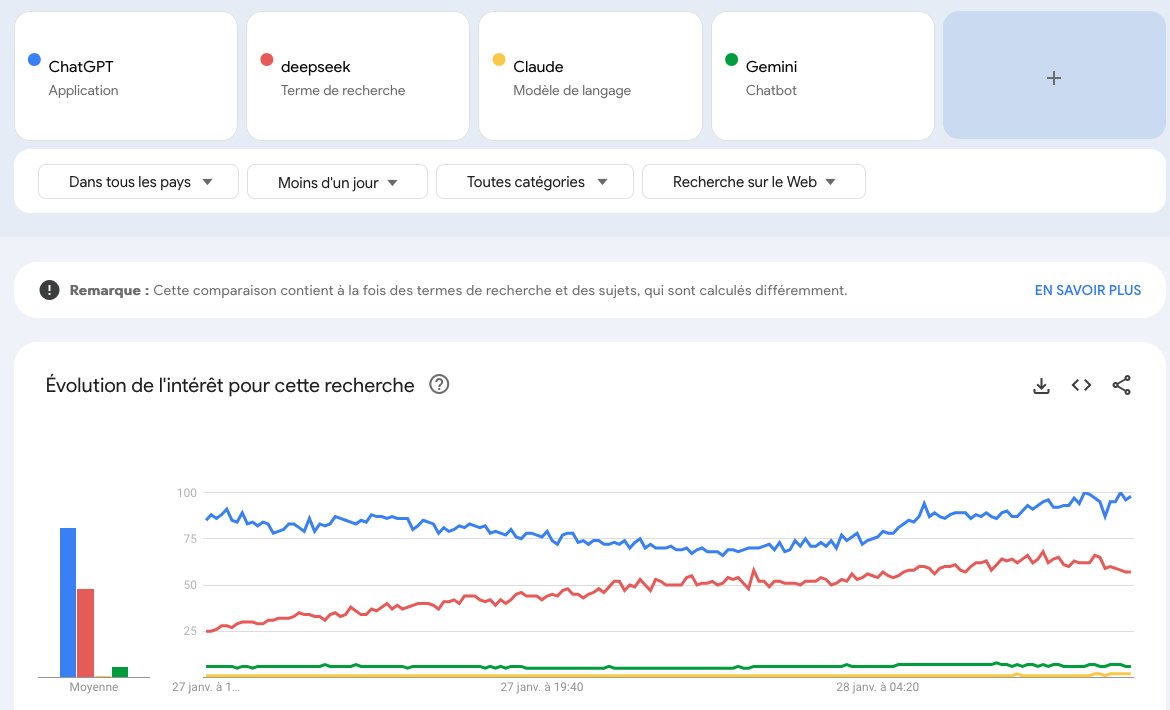Click the plus icon to add comparison

pyautogui.click(x=1054, y=78)
